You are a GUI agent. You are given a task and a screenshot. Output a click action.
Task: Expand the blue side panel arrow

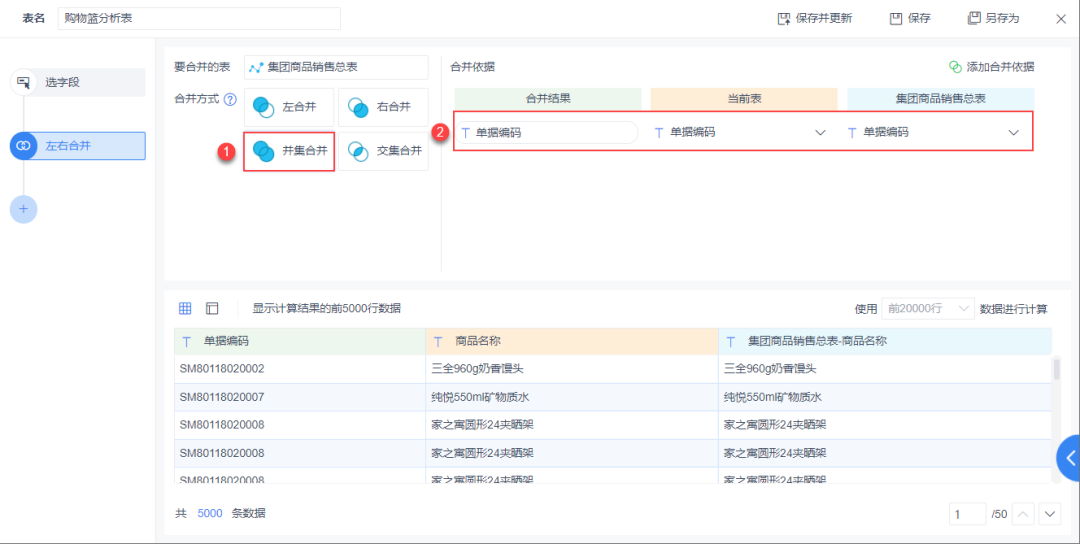point(1070,458)
